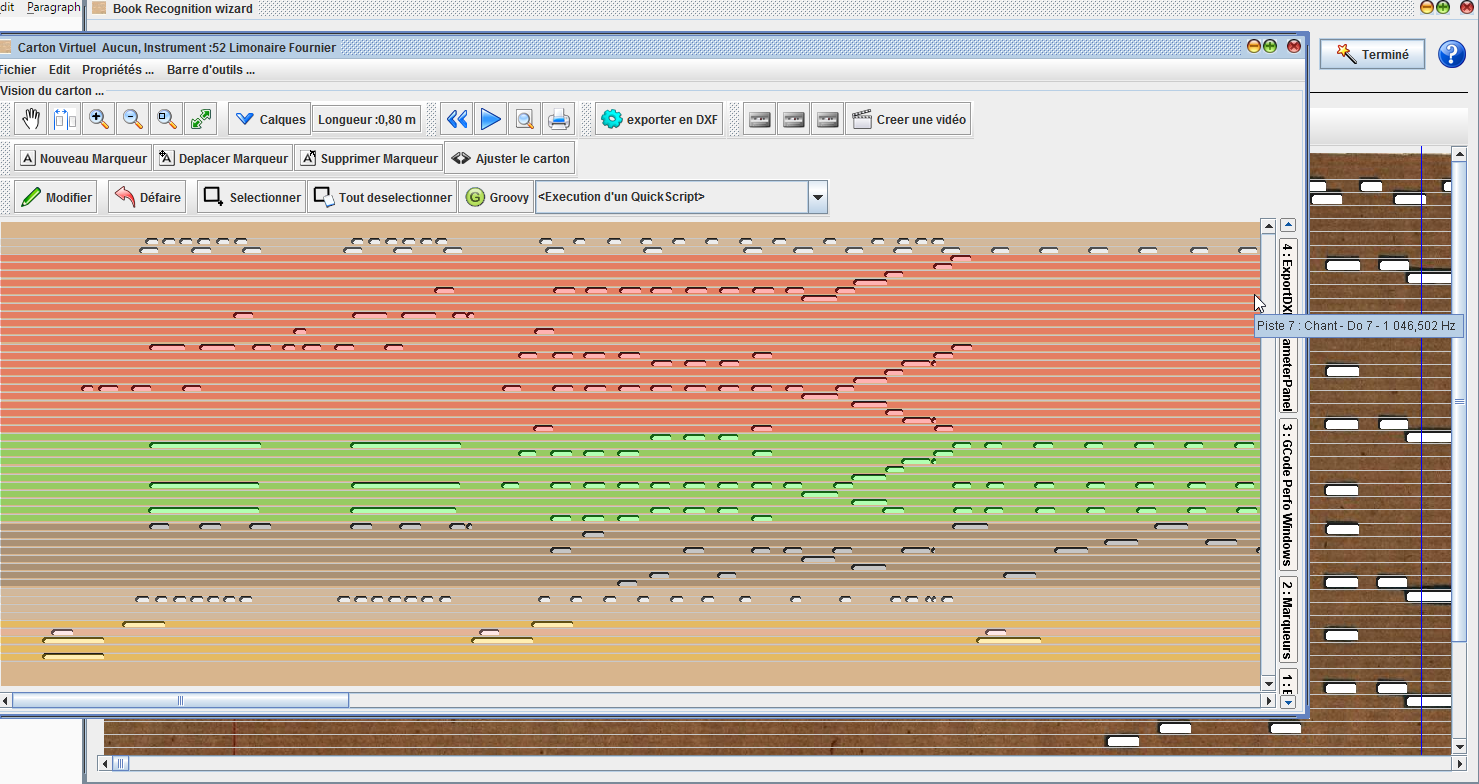Click the exporter en DXF button
The height and width of the screenshot is (784, 1479).
point(660,120)
